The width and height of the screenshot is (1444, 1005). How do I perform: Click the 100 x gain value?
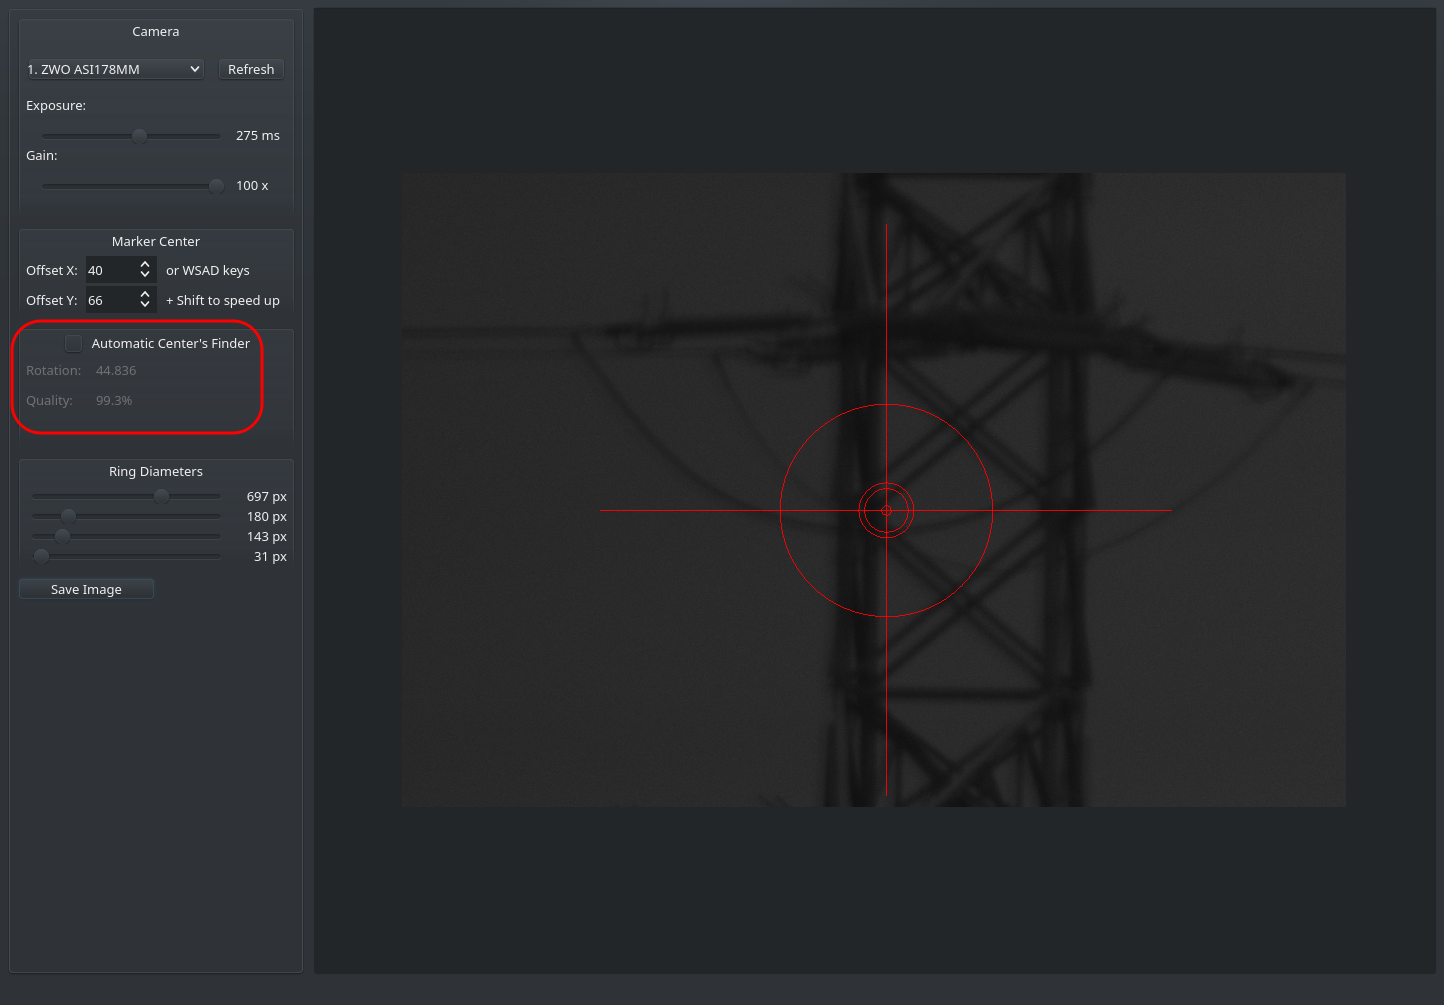pos(252,186)
